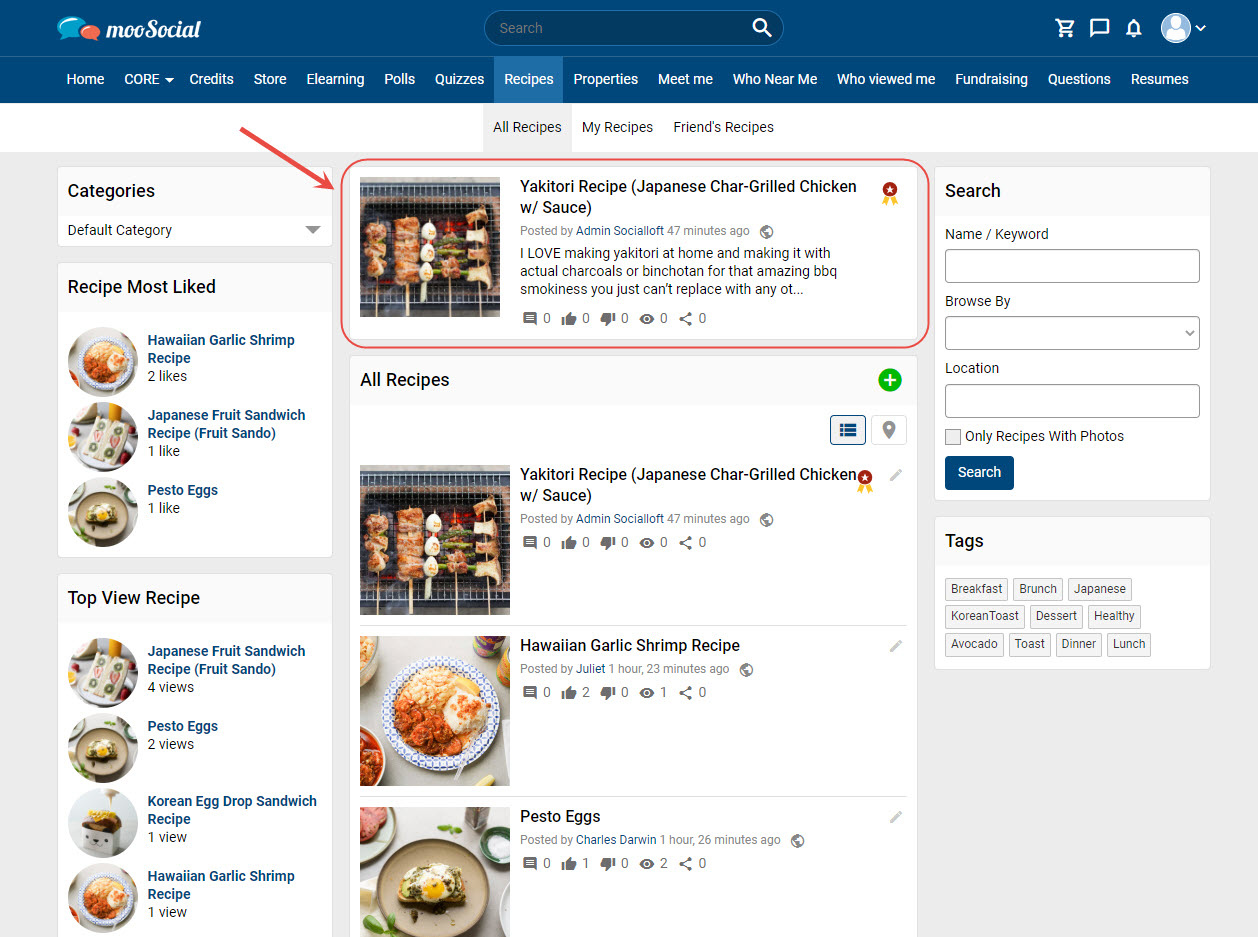Select the Friend's Recipes tab
Screen dimensions: 1258x937
click(x=724, y=127)
